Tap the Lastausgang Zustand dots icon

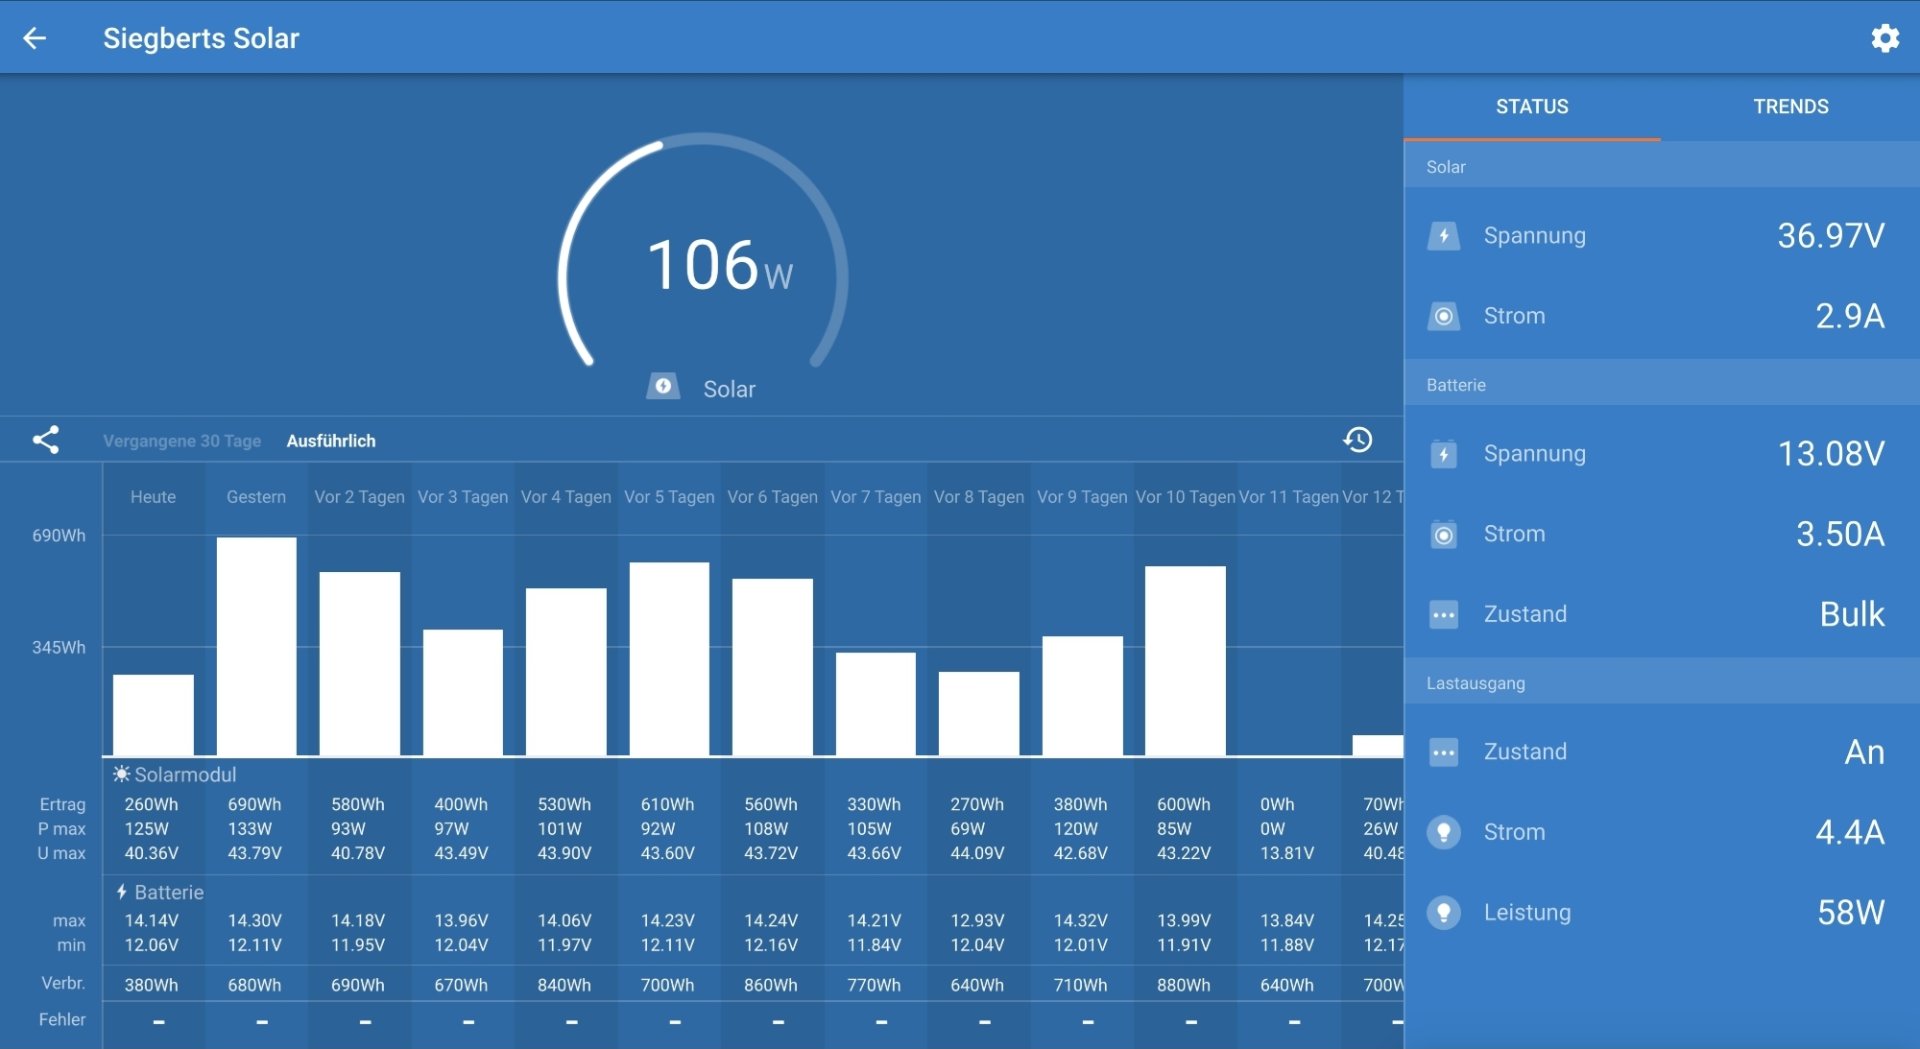pyautogui.click(x=1443, y=752)
